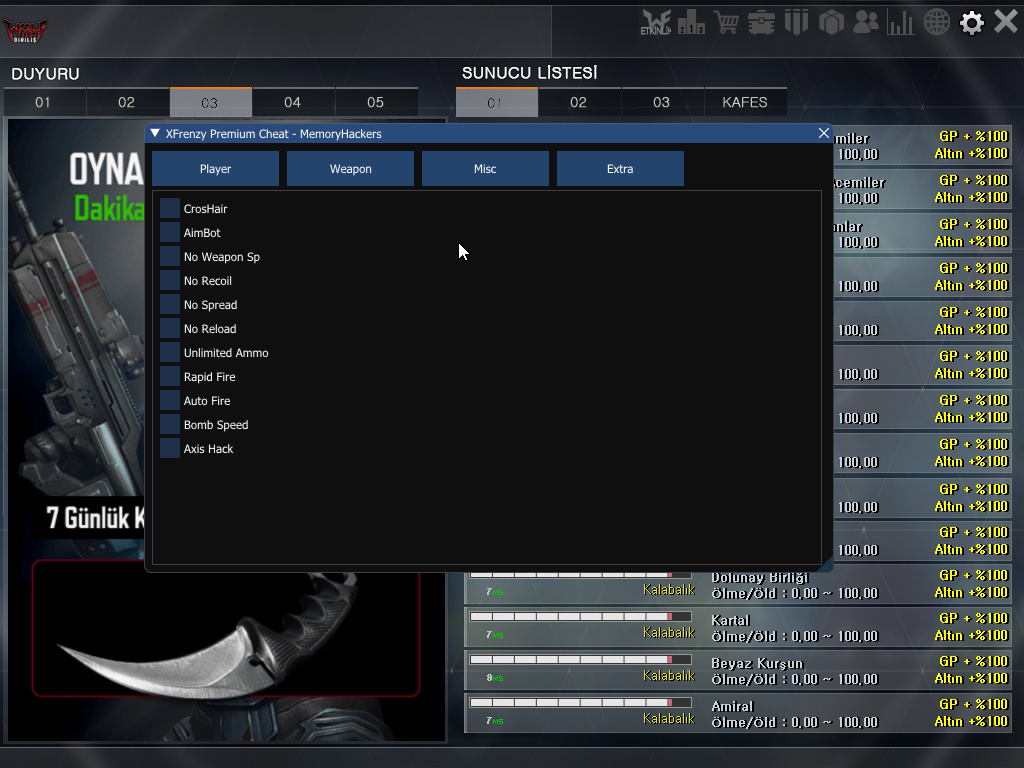Switch to the Player tab
Image resolution: width=1024 pixels, height=768 pixels.
[x=216, y=168]
